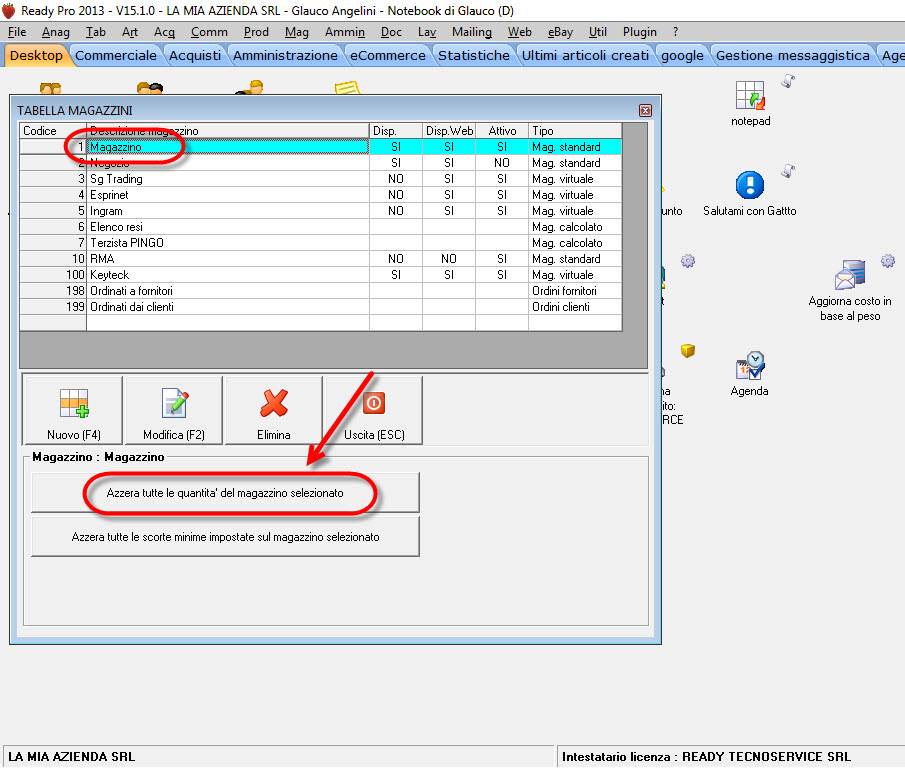Close the Tabella Magazzini window
Screen dimensions: 905x768
click(645, 110)
